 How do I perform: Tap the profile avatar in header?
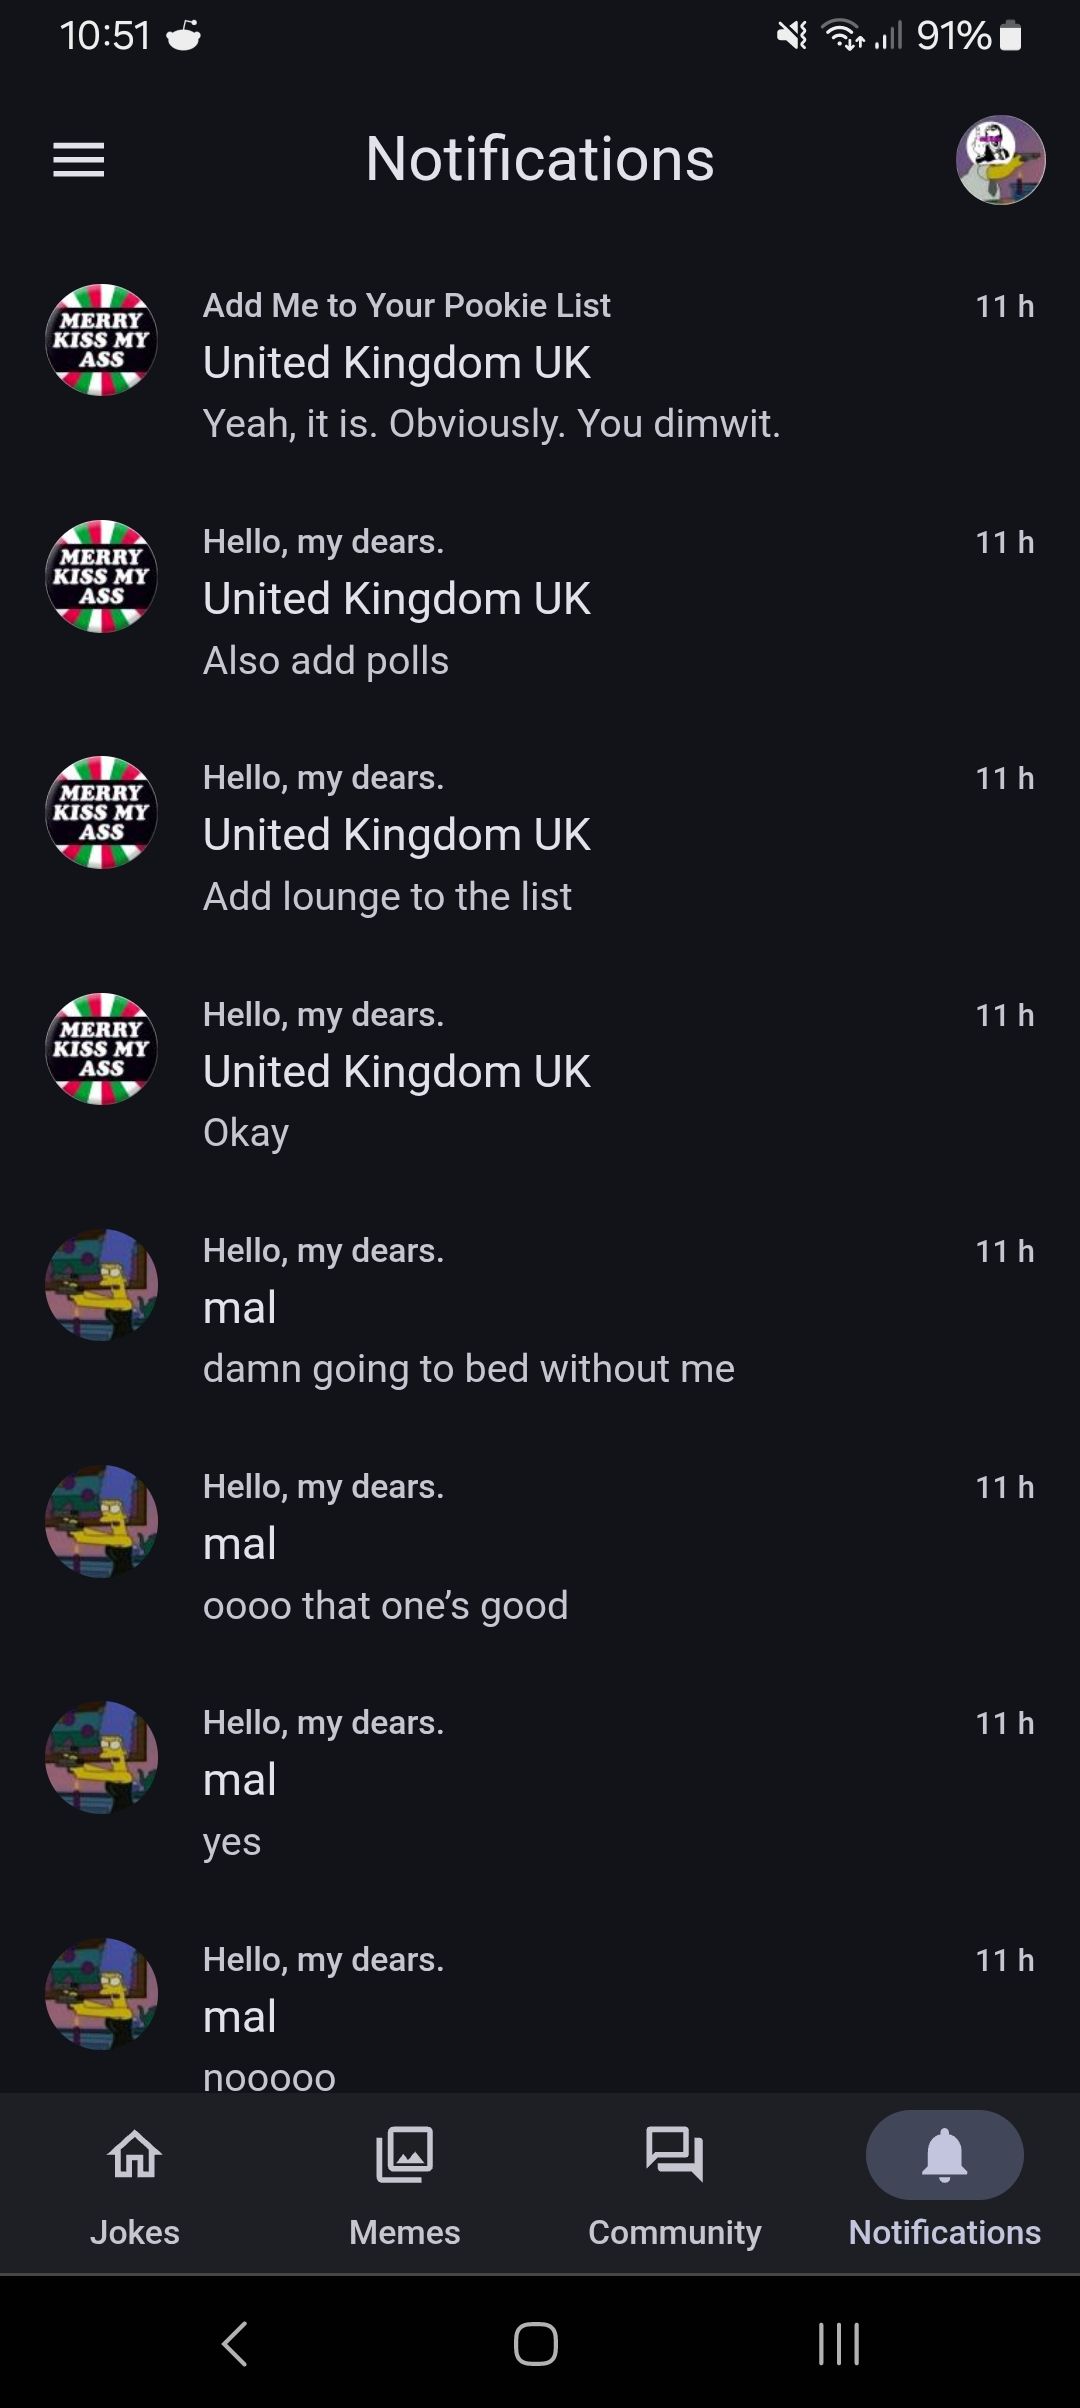(1000, 160)
